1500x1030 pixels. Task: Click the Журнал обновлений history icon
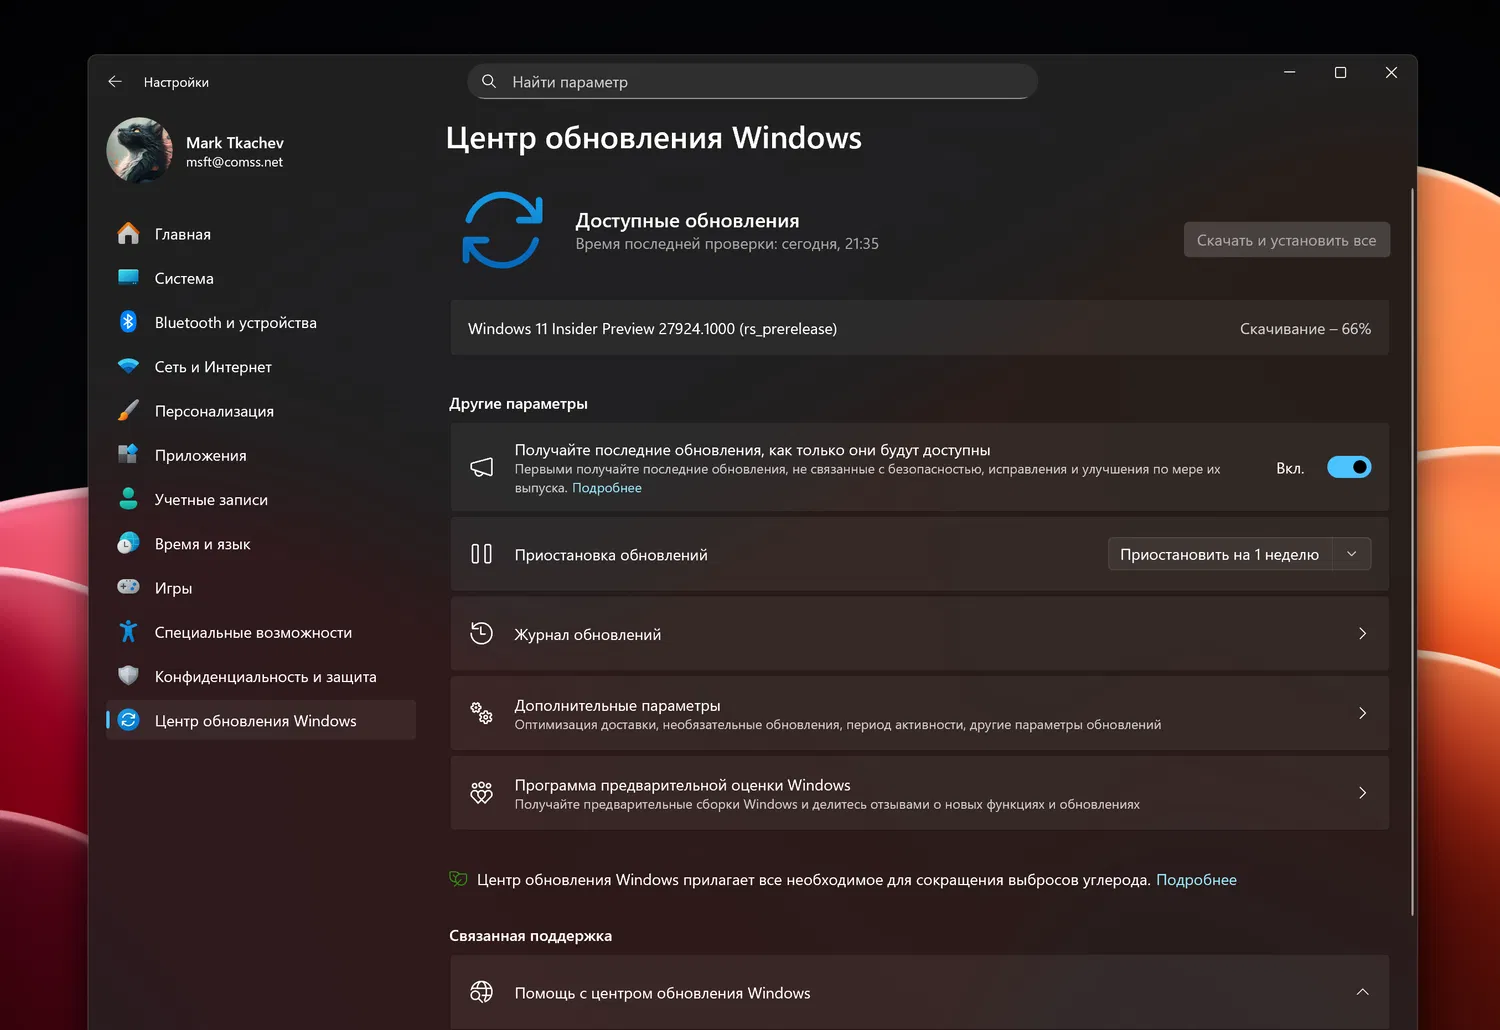[x=481, y=633]
